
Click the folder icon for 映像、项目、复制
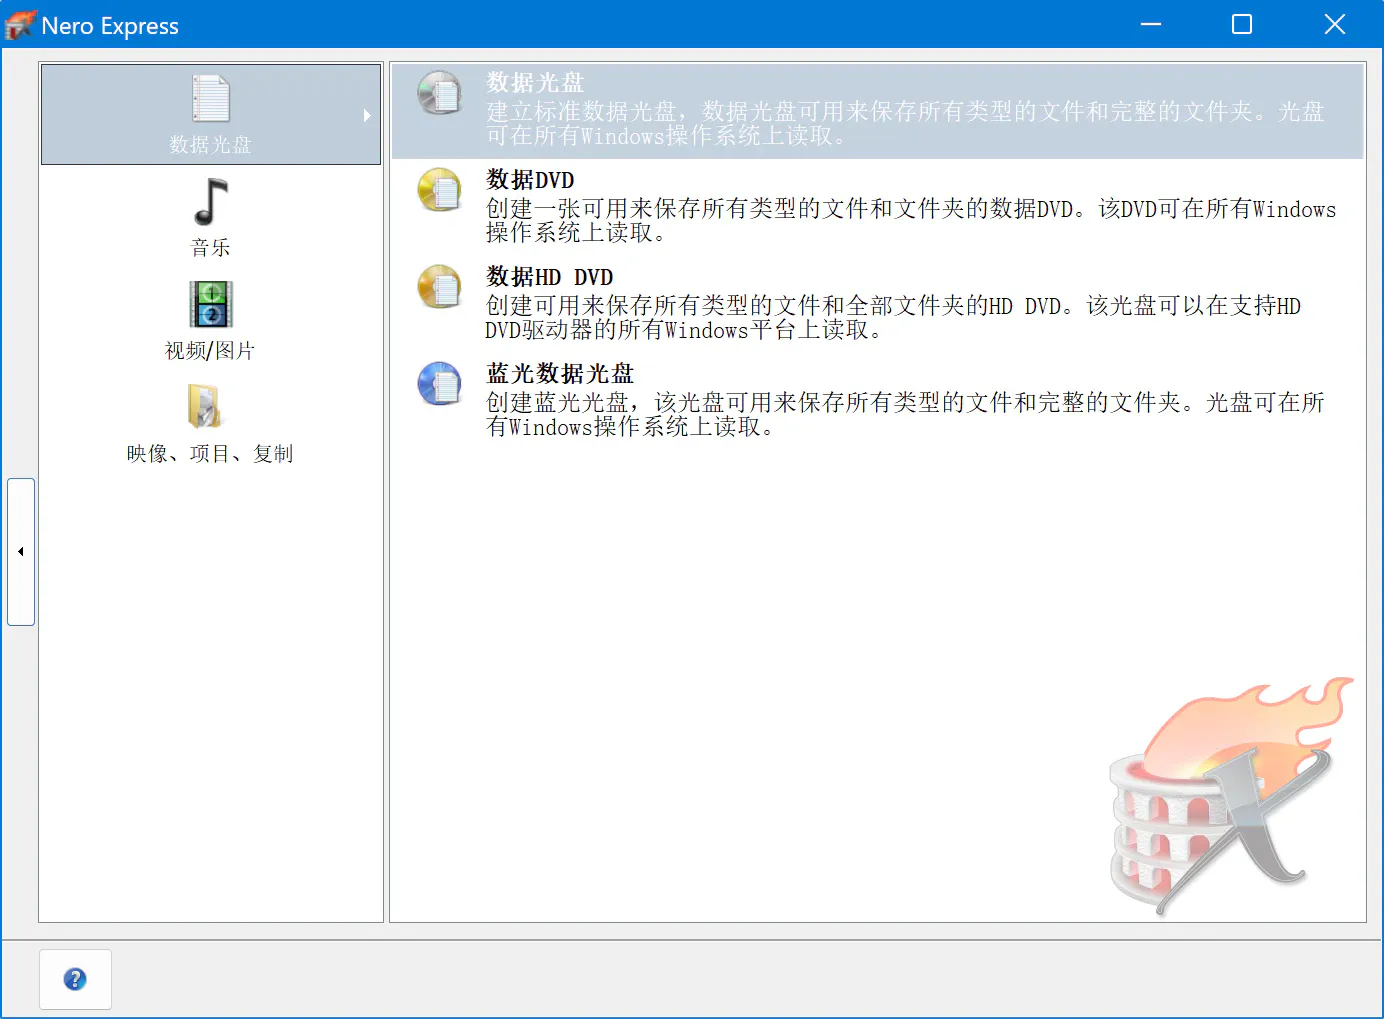(205, 407)
